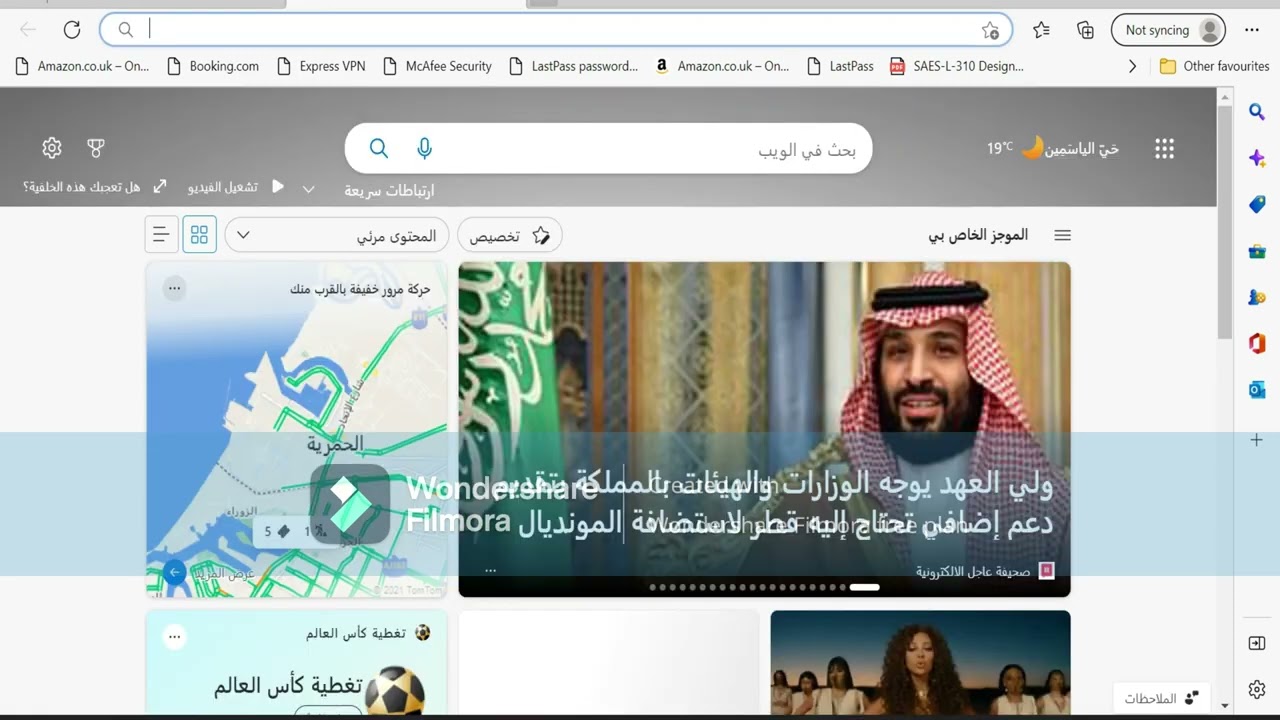Screen dimensions: 1280x720
Task: Expand the quick links chevron
Action: [x=309, y=189]
